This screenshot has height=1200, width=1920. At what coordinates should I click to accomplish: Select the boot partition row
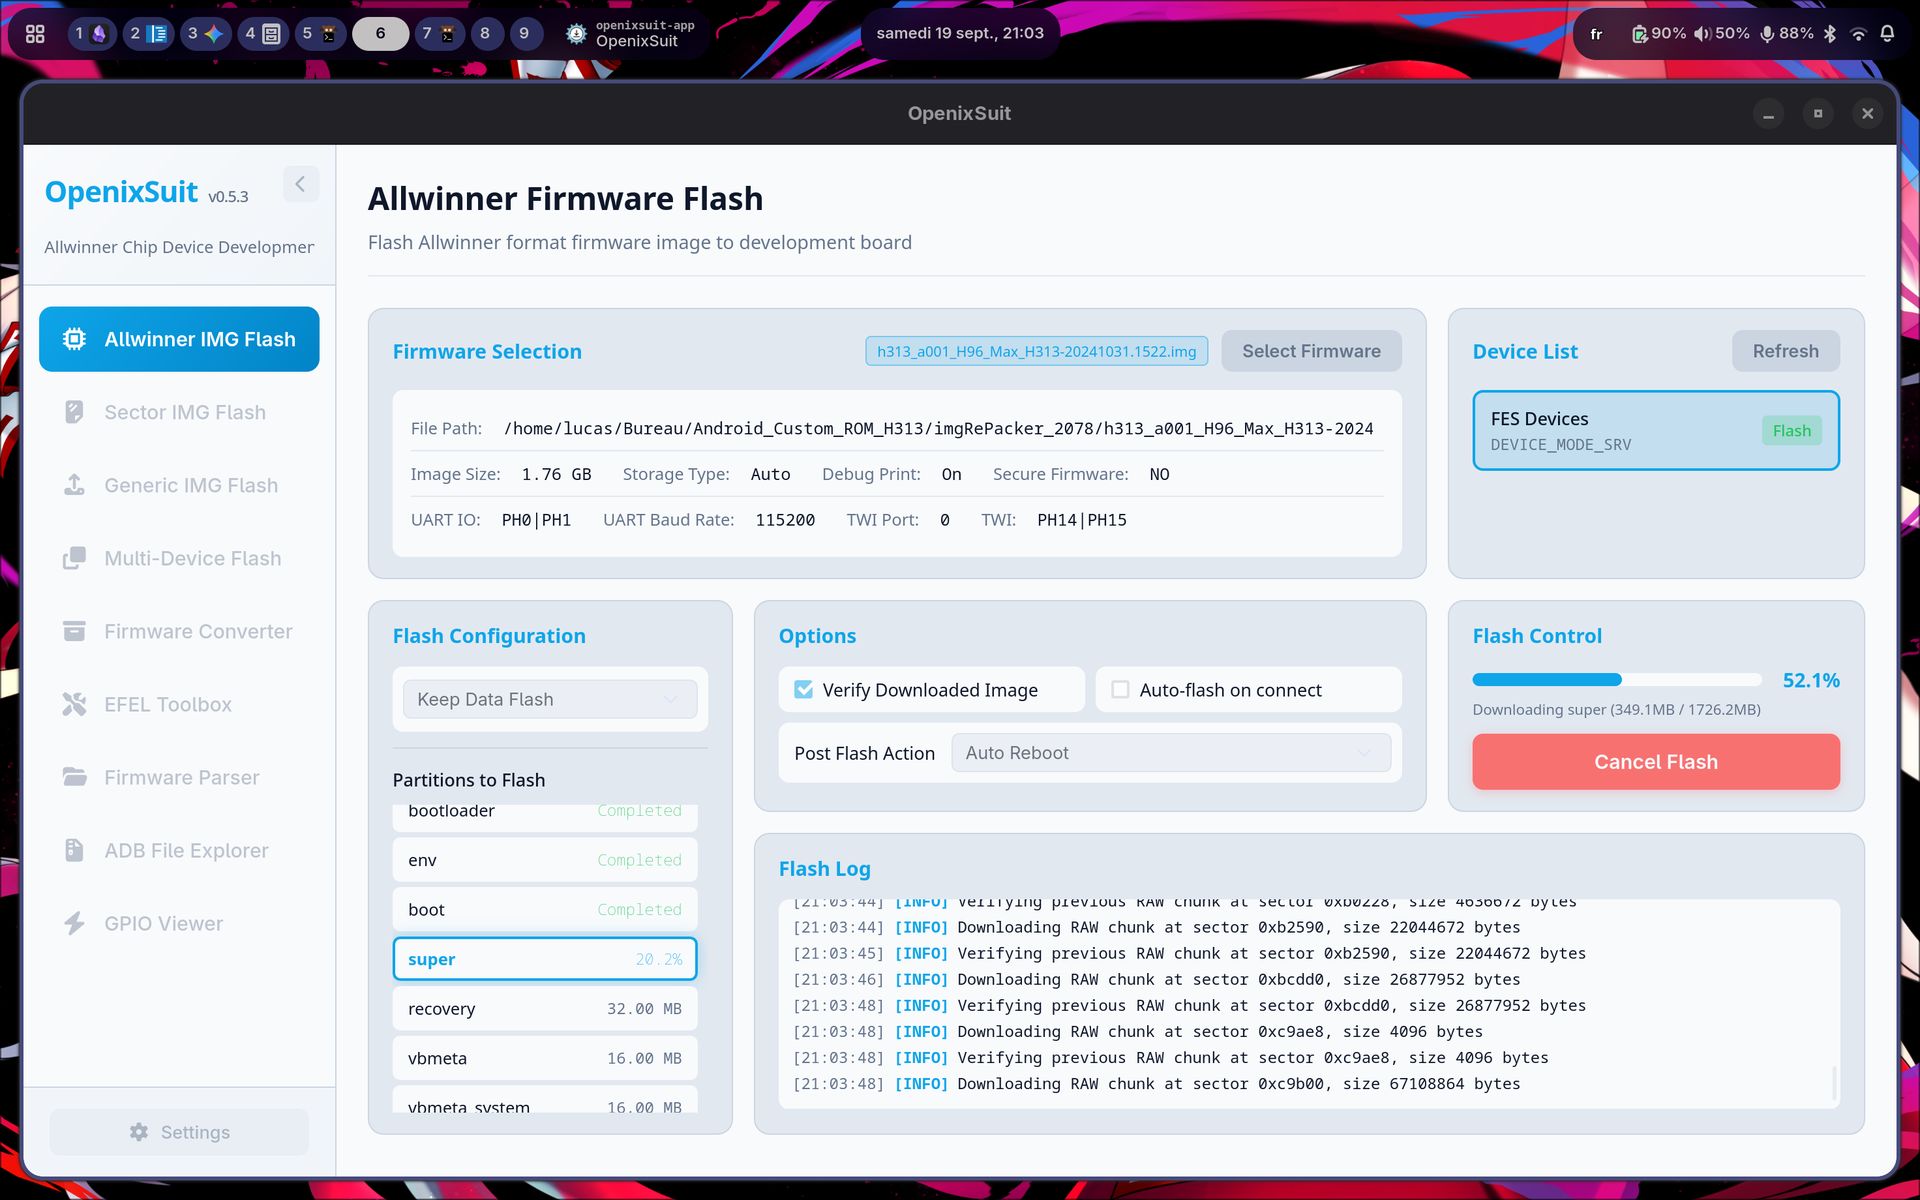pyautogui.click(x=545, y=909)
